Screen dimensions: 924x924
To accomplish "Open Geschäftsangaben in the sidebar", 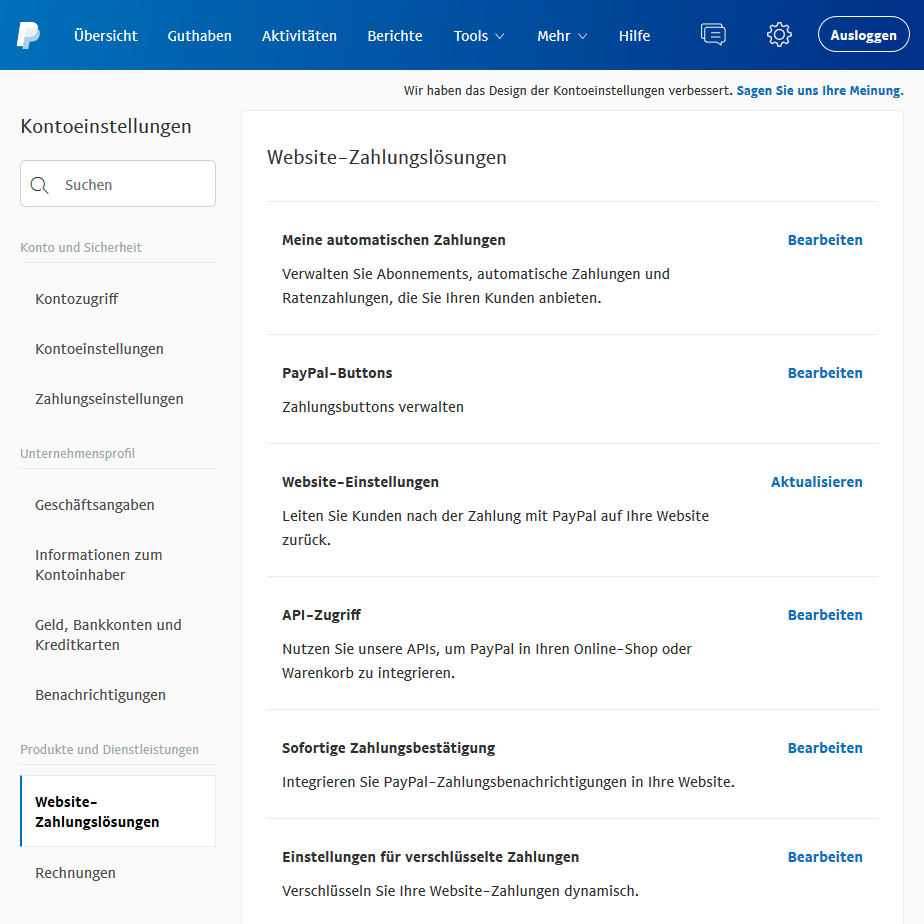I will pos(94,505).
